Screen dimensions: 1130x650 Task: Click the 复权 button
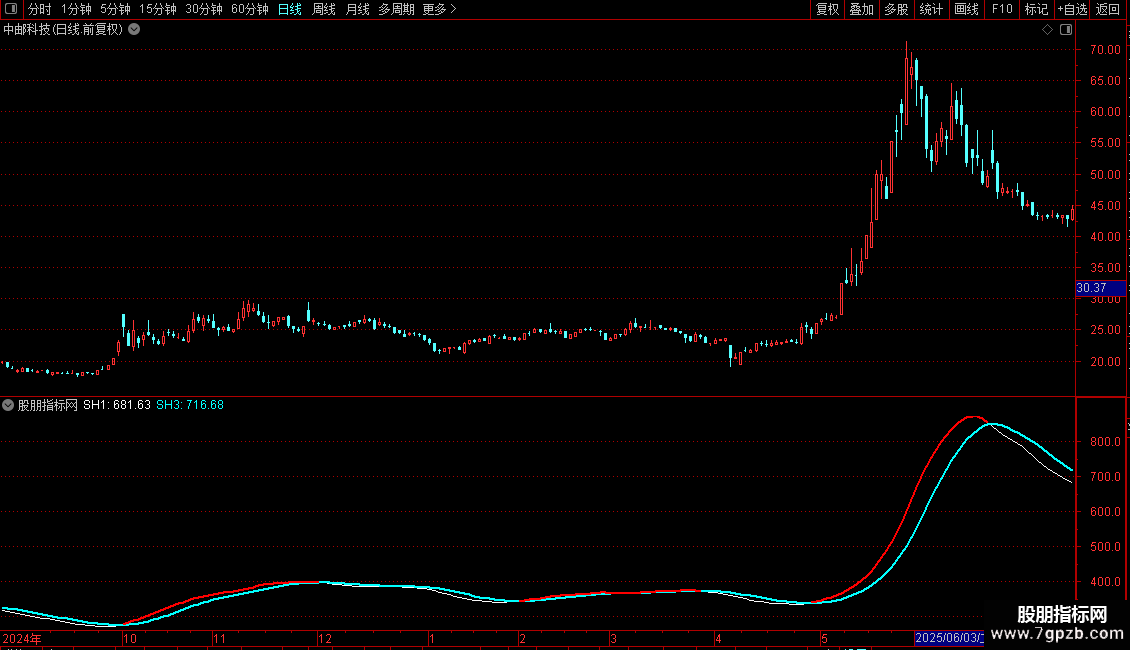coord(827,9)
